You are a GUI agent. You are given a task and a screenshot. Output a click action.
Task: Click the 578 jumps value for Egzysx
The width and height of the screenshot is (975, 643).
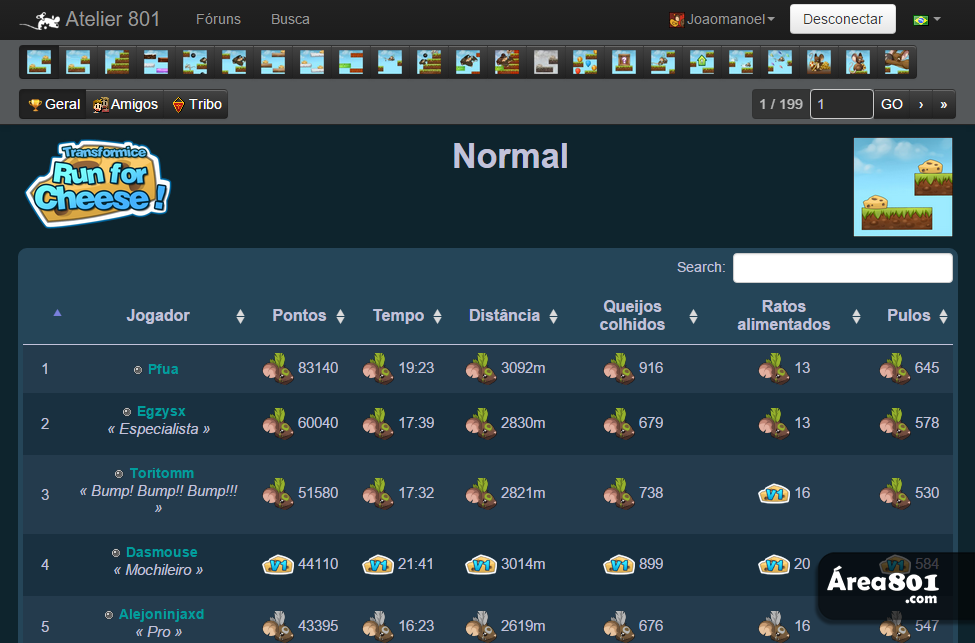point(926,423)
